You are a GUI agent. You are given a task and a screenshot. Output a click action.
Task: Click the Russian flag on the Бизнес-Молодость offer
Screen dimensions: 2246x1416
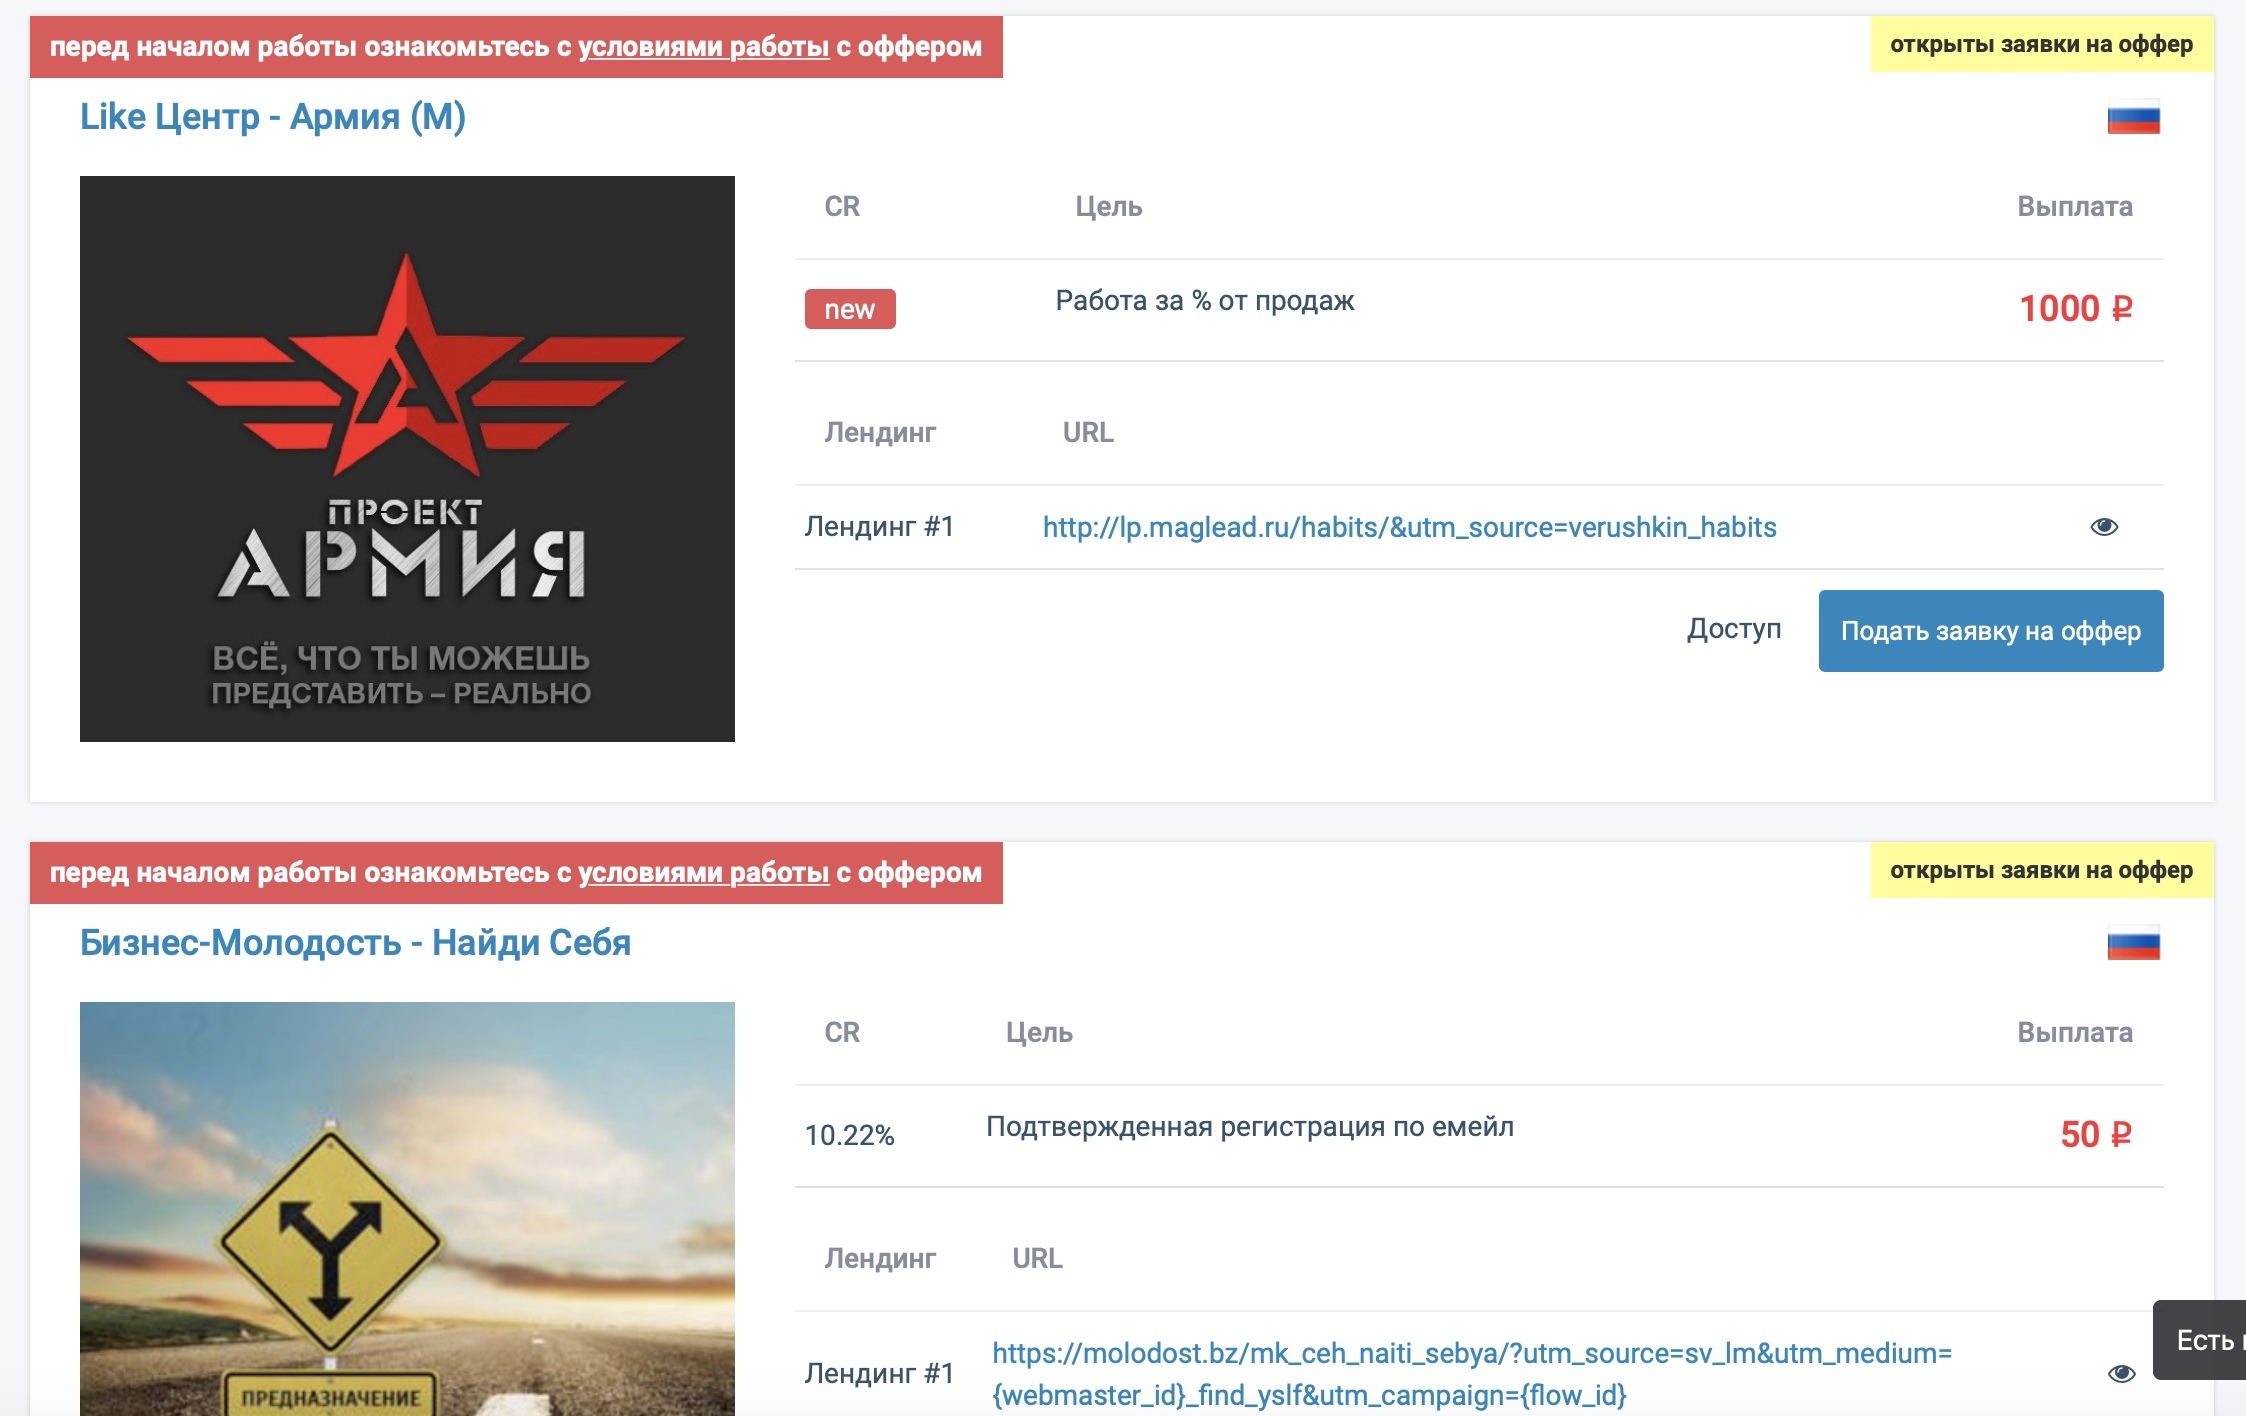pos(2133,945)
